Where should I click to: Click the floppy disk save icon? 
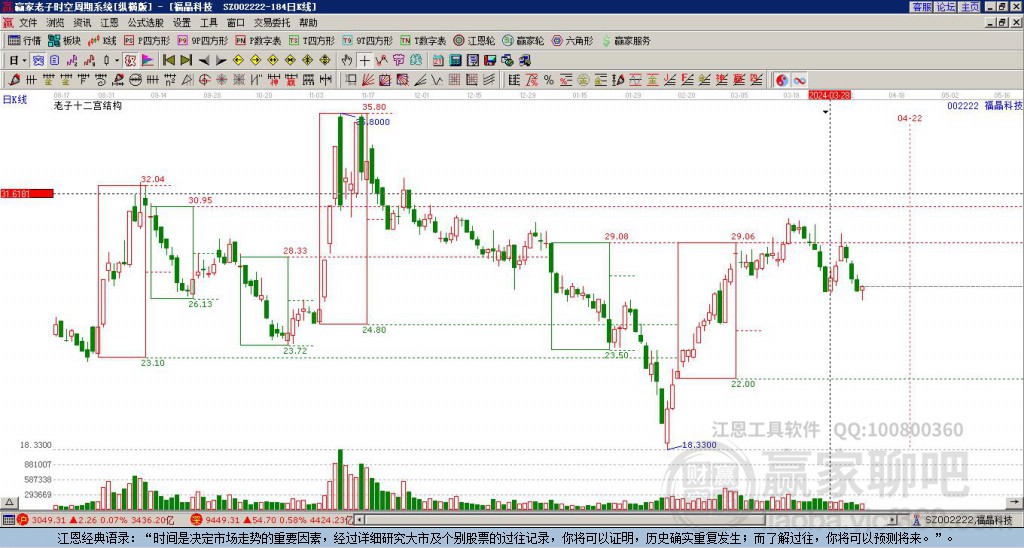tap(490, 60)
